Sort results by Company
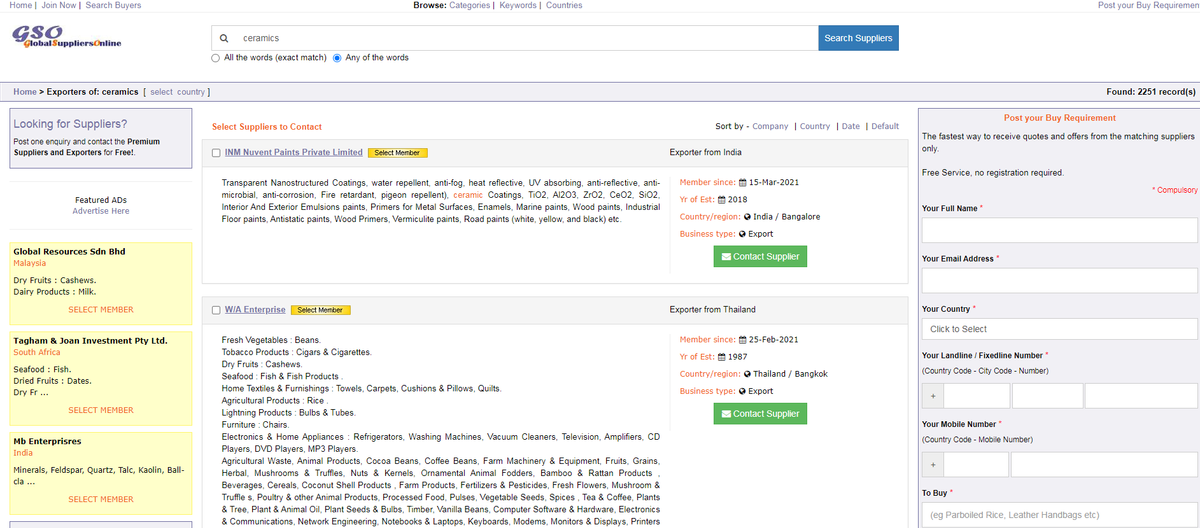Image resolution: width=1200 pixels, height=528 pixels. tap(770, 126)
